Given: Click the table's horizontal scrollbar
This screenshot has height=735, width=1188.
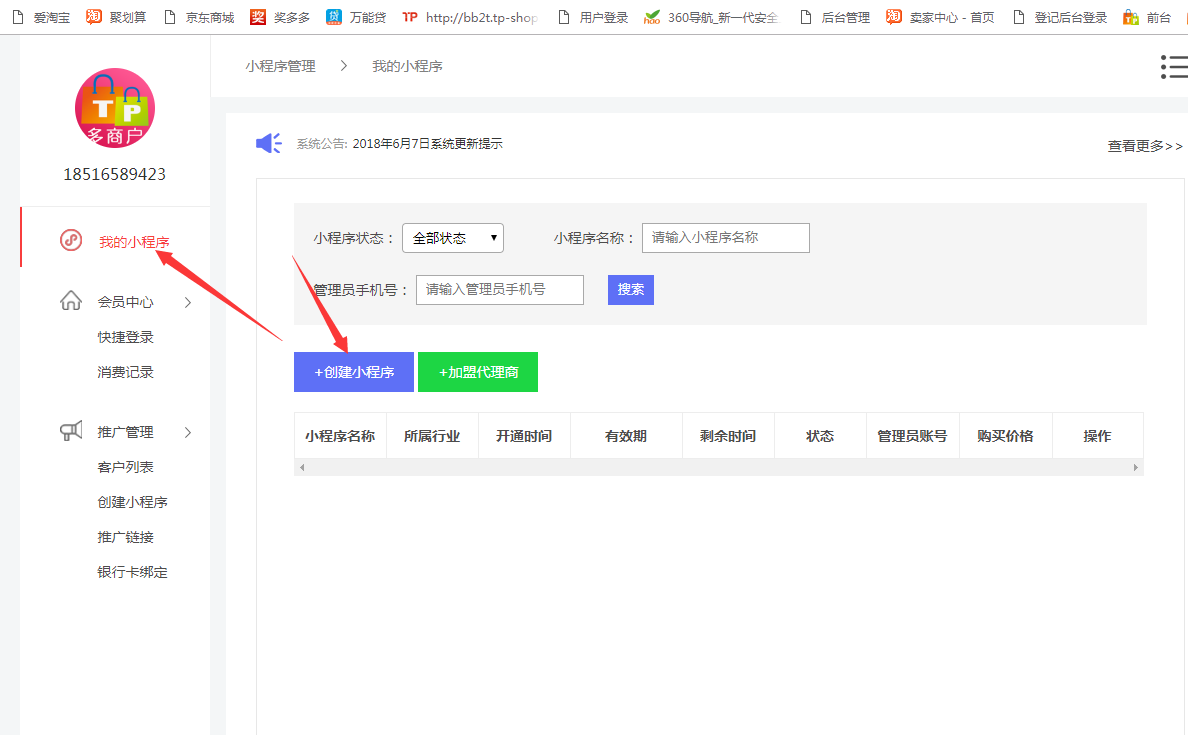Looking at the screenshot, I should tap(718, 467).
